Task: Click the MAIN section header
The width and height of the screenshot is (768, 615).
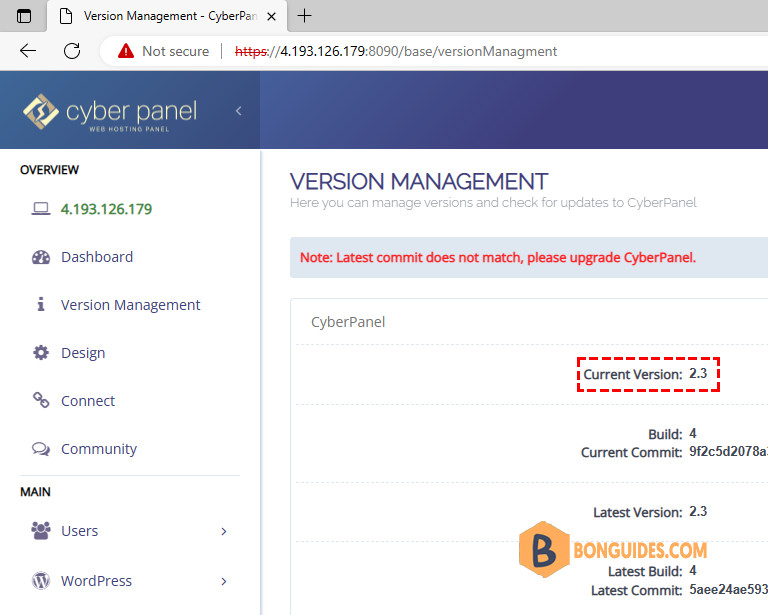Action: point(35,492)
